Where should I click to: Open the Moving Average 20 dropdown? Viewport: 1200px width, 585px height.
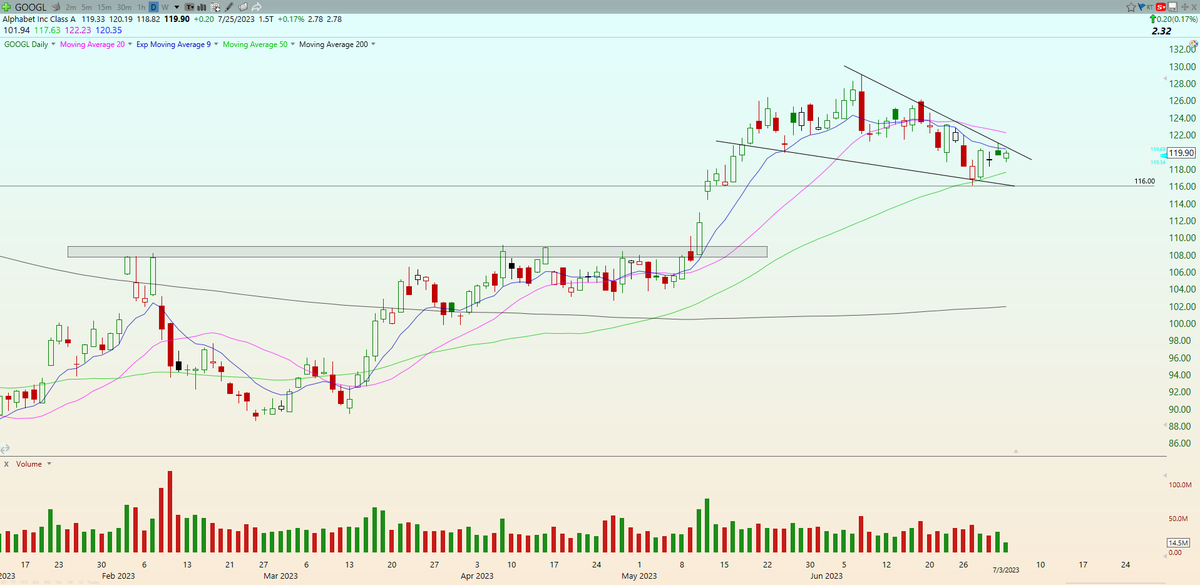pos(130,44)
